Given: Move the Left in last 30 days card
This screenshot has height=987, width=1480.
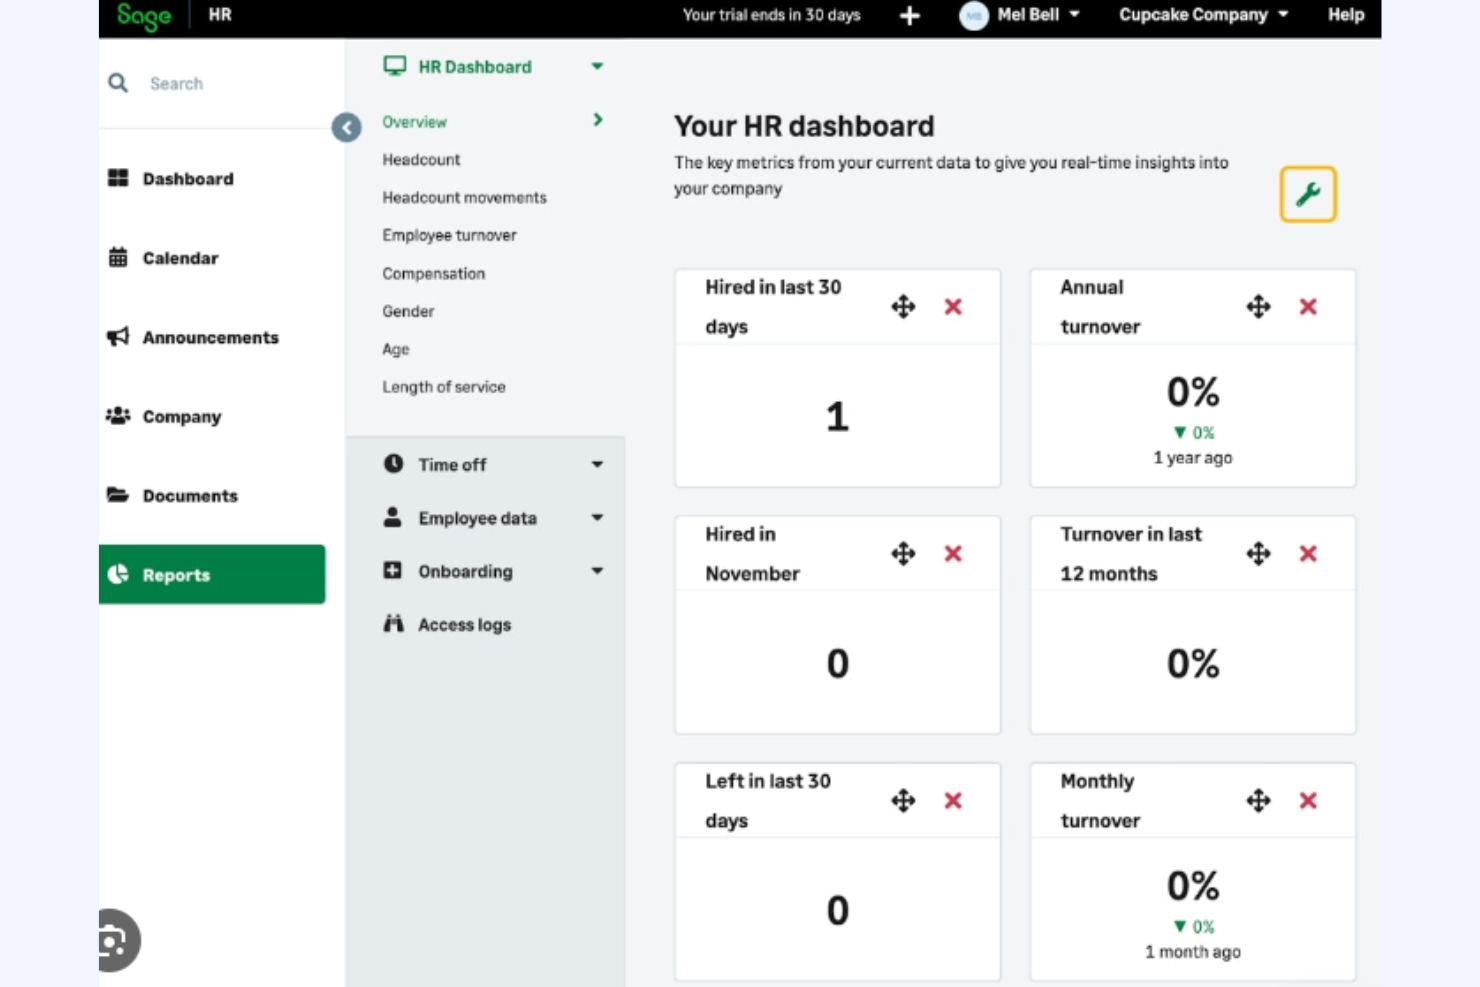Looking at the screenshot, I should pos(903,800).
